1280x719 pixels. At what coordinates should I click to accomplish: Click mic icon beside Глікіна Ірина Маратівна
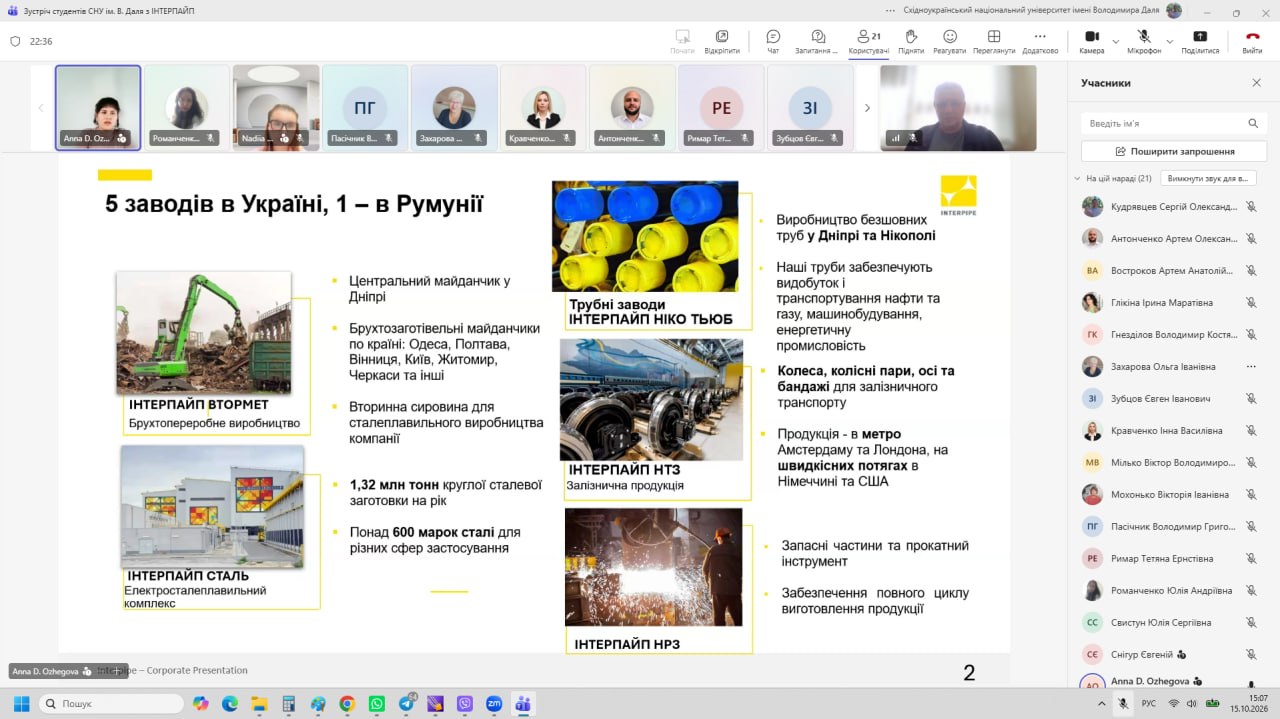tap(1250, 303)
